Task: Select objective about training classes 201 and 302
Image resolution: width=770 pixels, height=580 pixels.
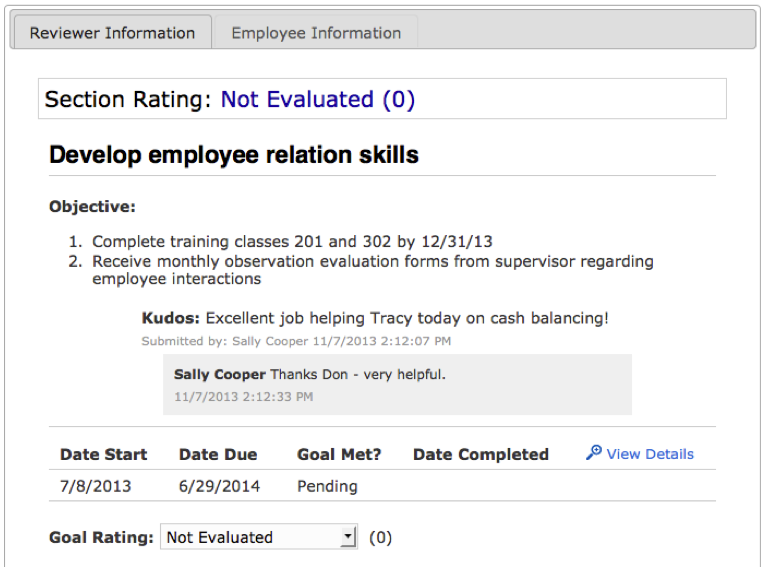Action: point(292,242)
